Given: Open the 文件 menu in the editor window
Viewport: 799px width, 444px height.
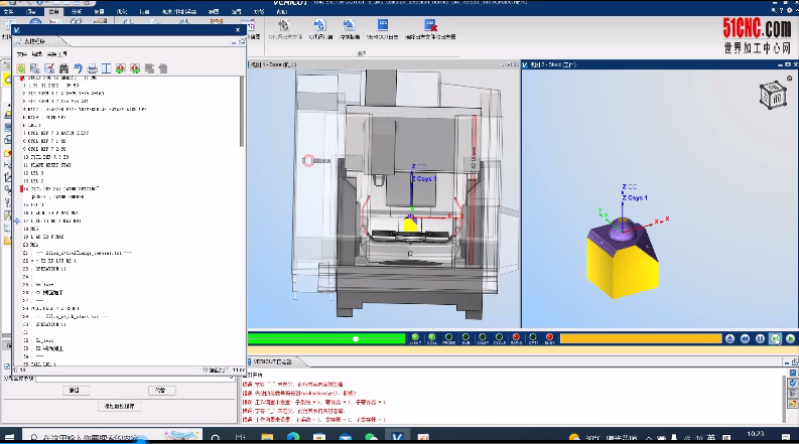Looking at the screenshot, I should click(x=21, y=53).
